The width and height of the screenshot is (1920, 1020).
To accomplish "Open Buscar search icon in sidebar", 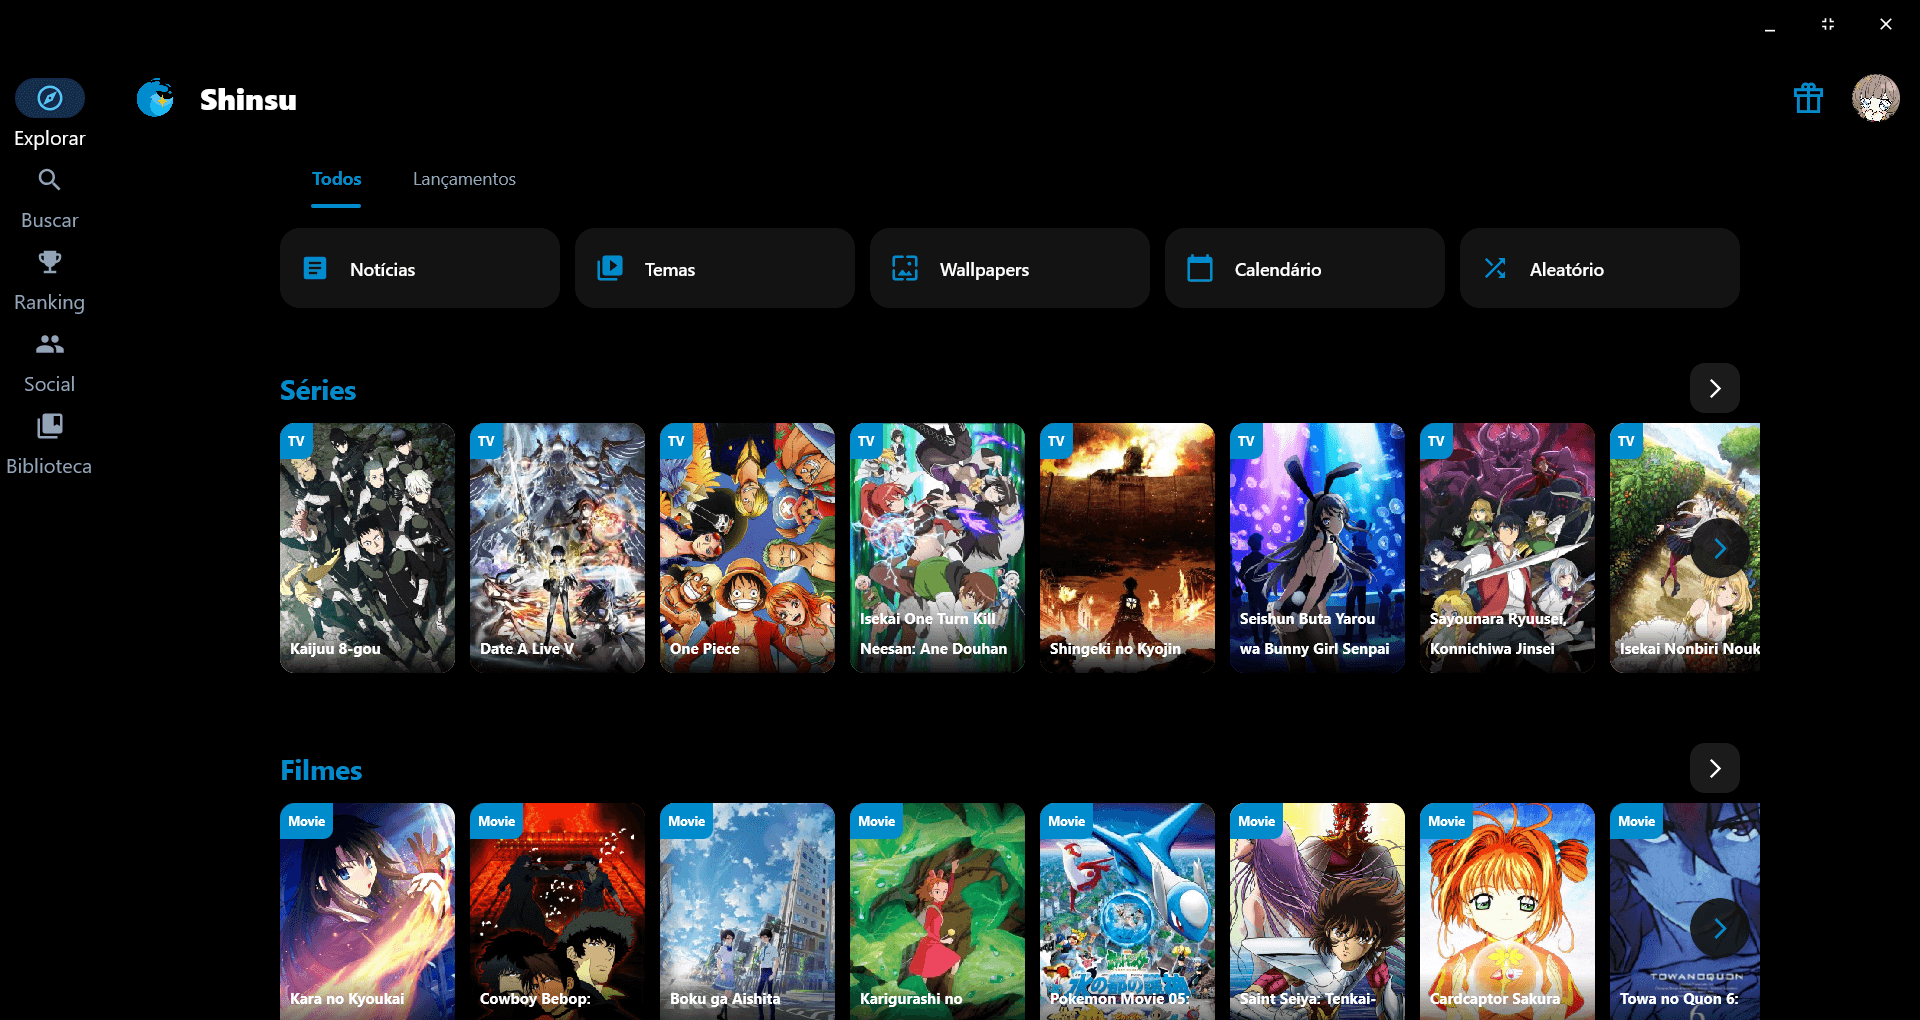I will point(50,180).
